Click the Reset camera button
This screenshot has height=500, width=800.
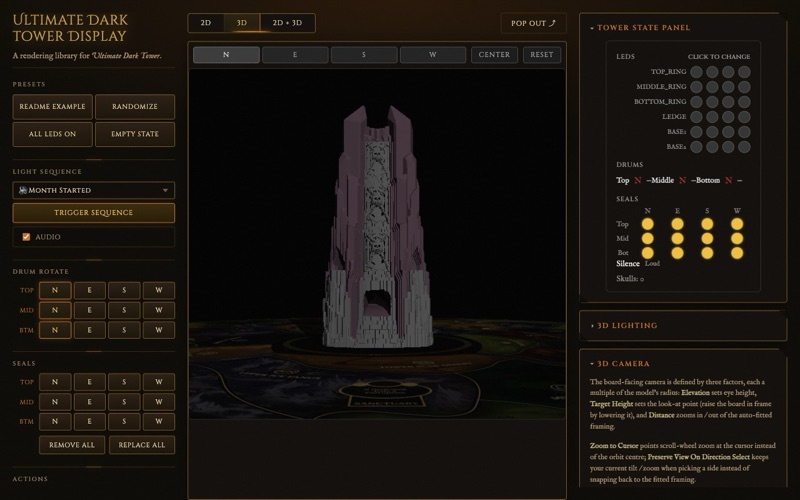pos(542,55)
